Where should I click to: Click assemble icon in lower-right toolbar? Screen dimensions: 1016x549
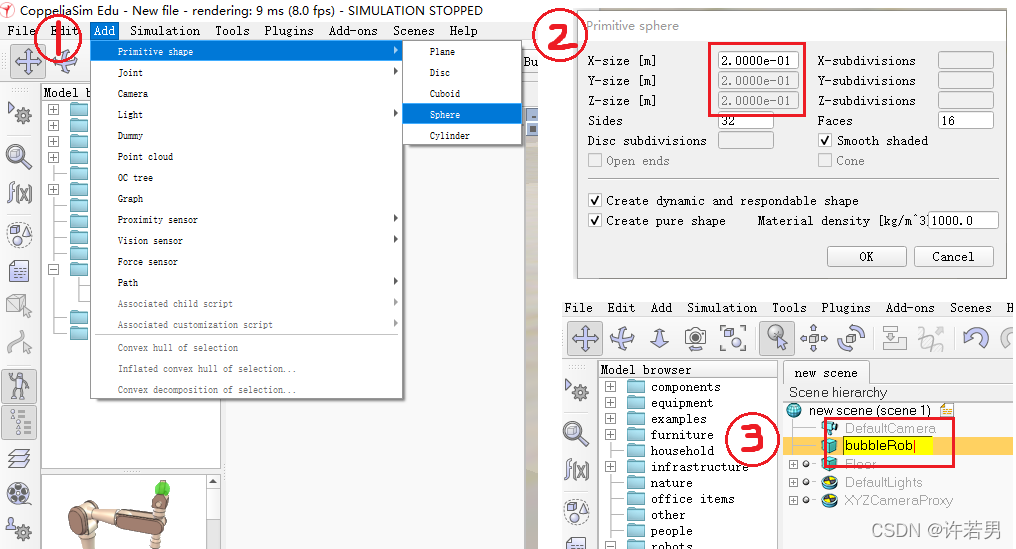(x=894, y=338)
